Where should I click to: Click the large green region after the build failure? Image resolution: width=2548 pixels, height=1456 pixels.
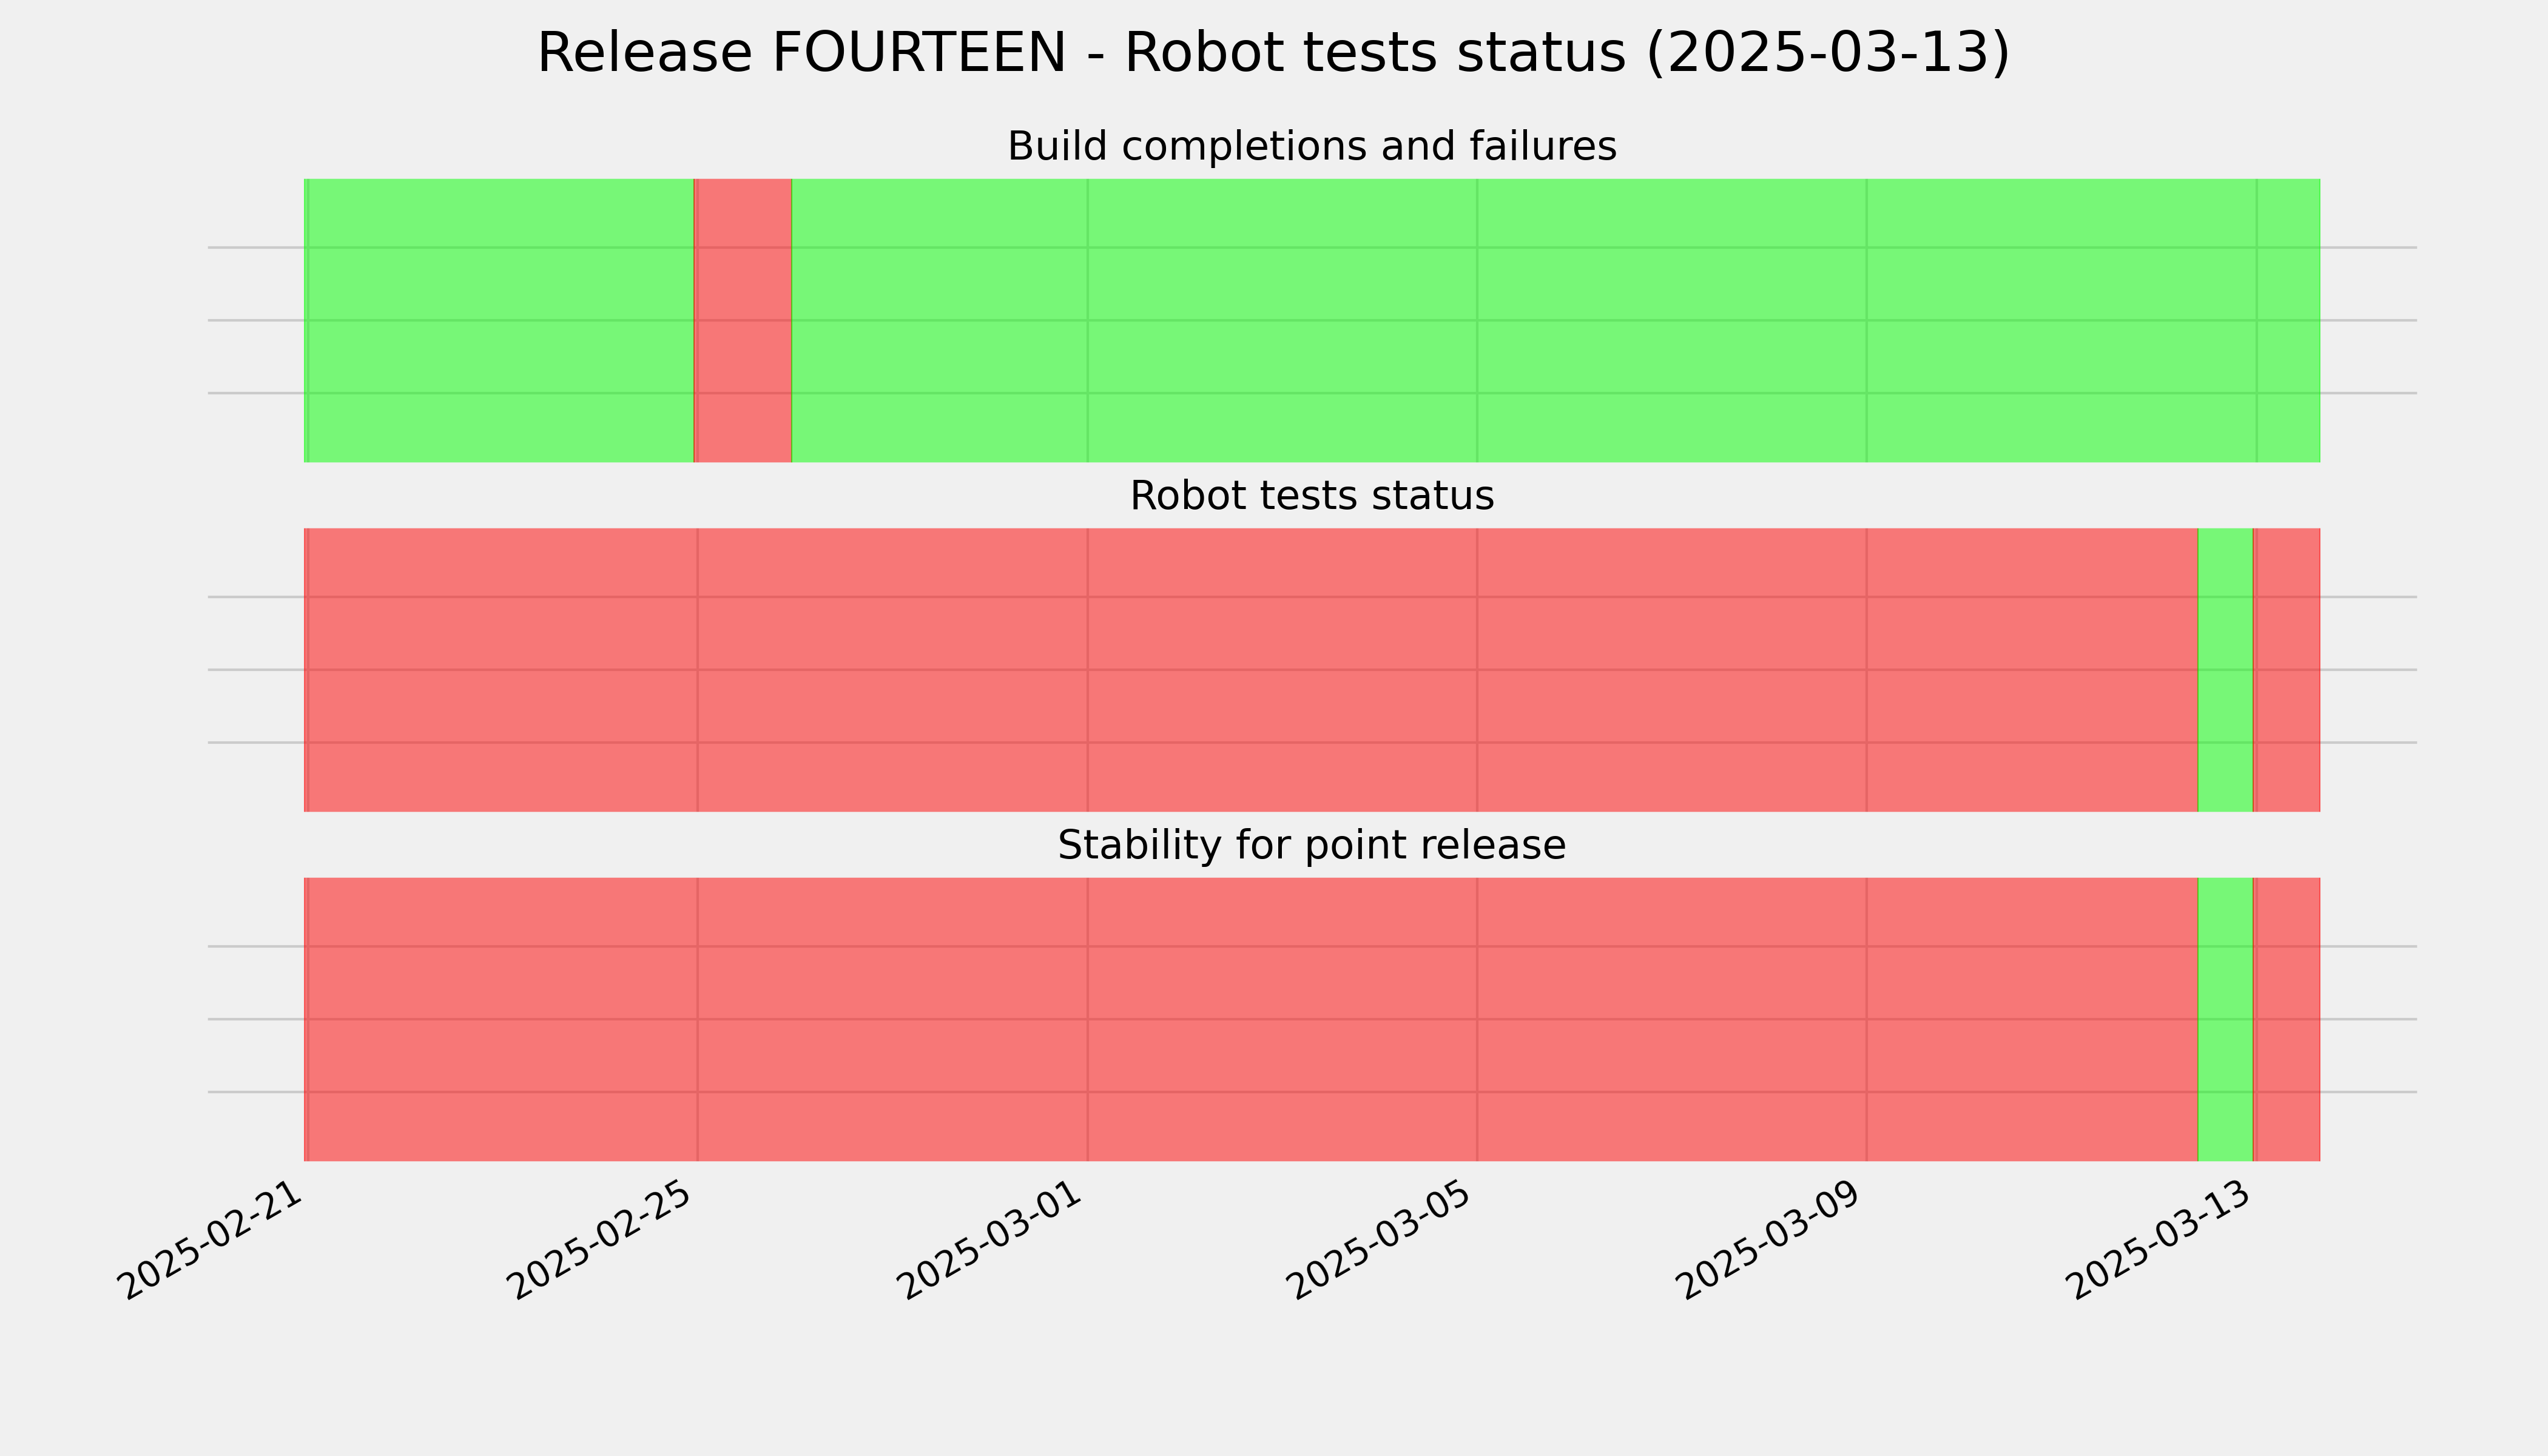pos(1524,320)
